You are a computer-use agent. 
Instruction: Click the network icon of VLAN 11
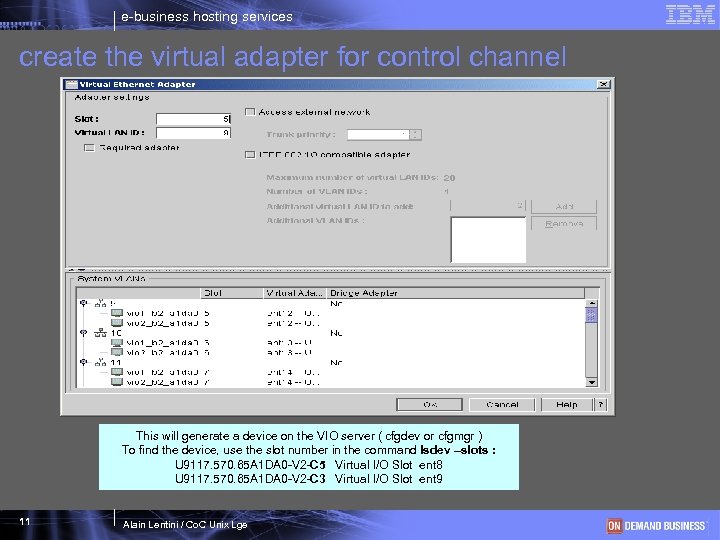tap(101, 362)
